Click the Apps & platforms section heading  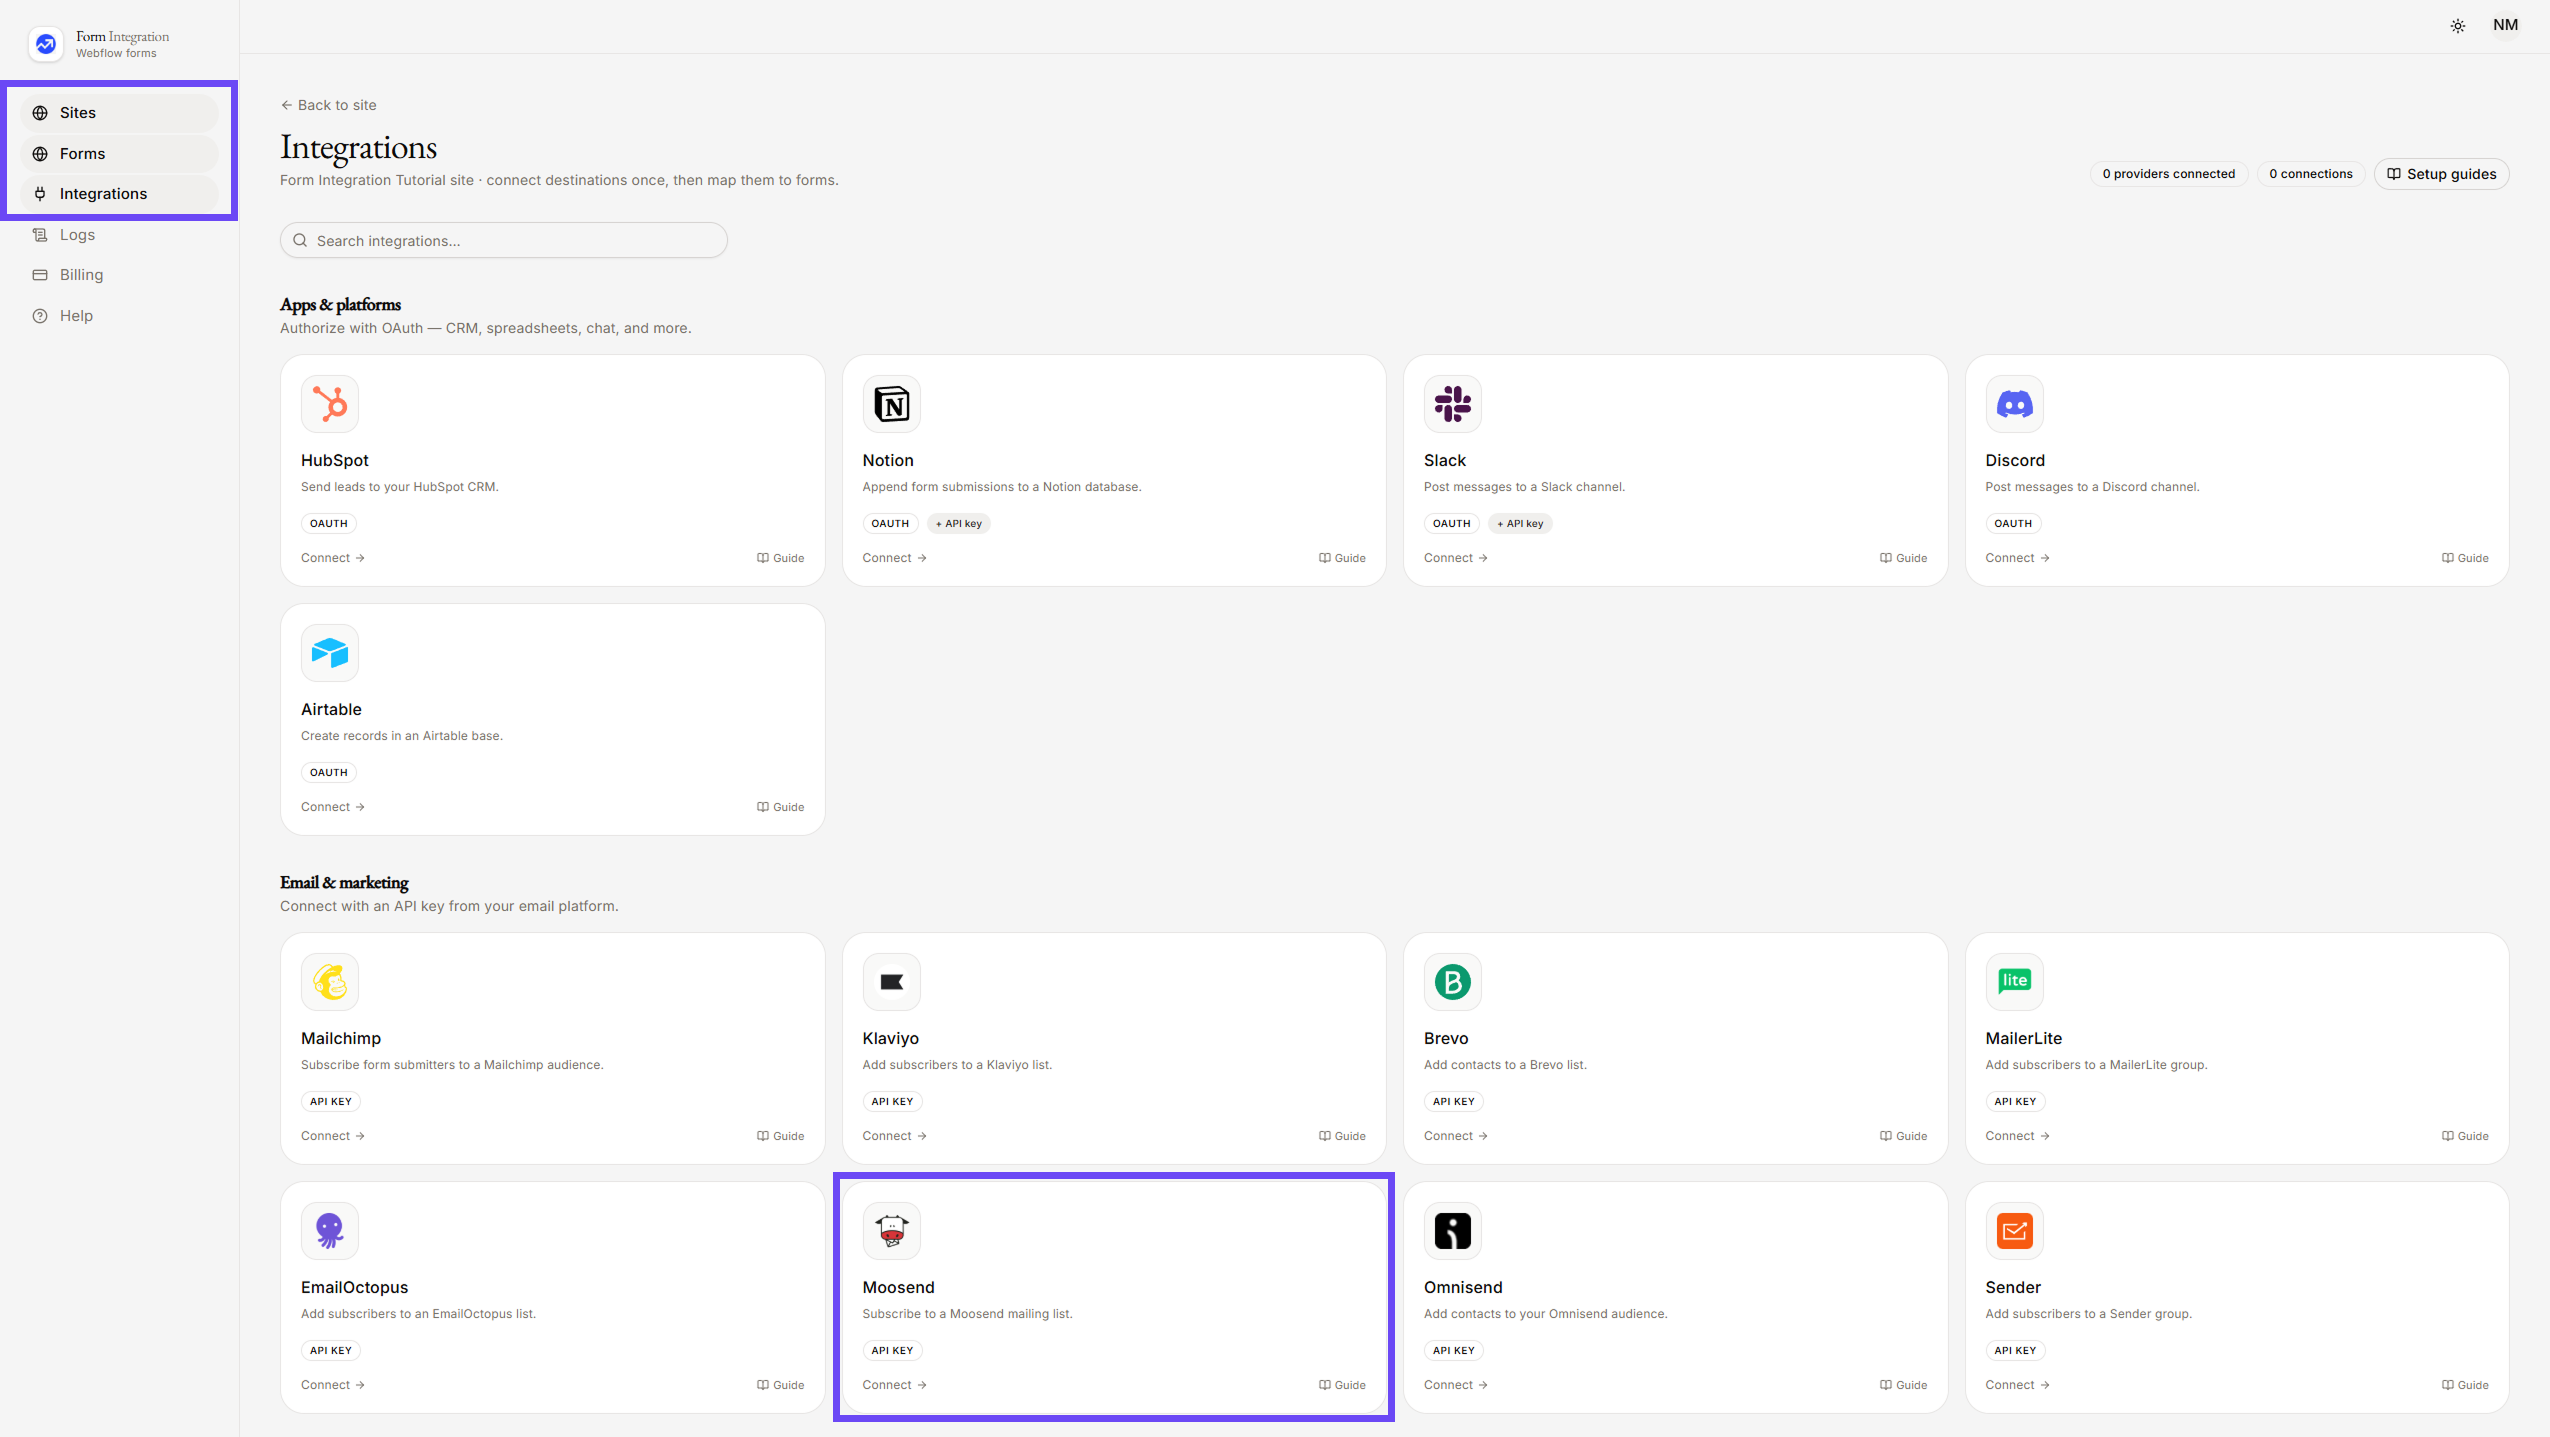click(x=340, y=305)
